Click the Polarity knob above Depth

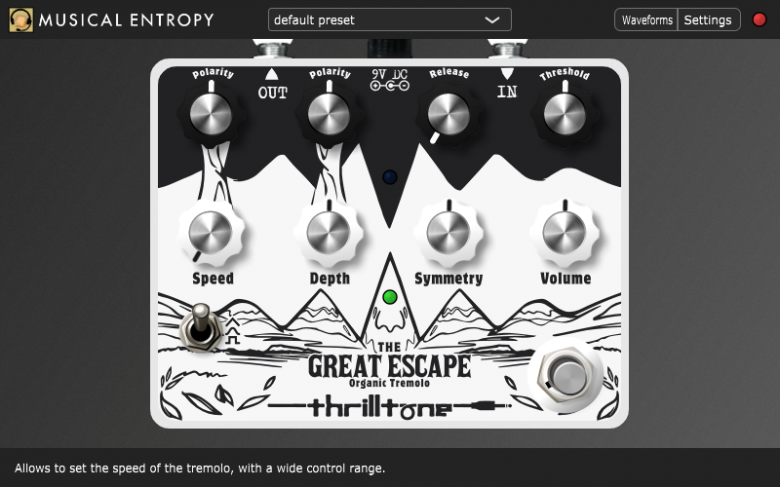click(329, 113)
